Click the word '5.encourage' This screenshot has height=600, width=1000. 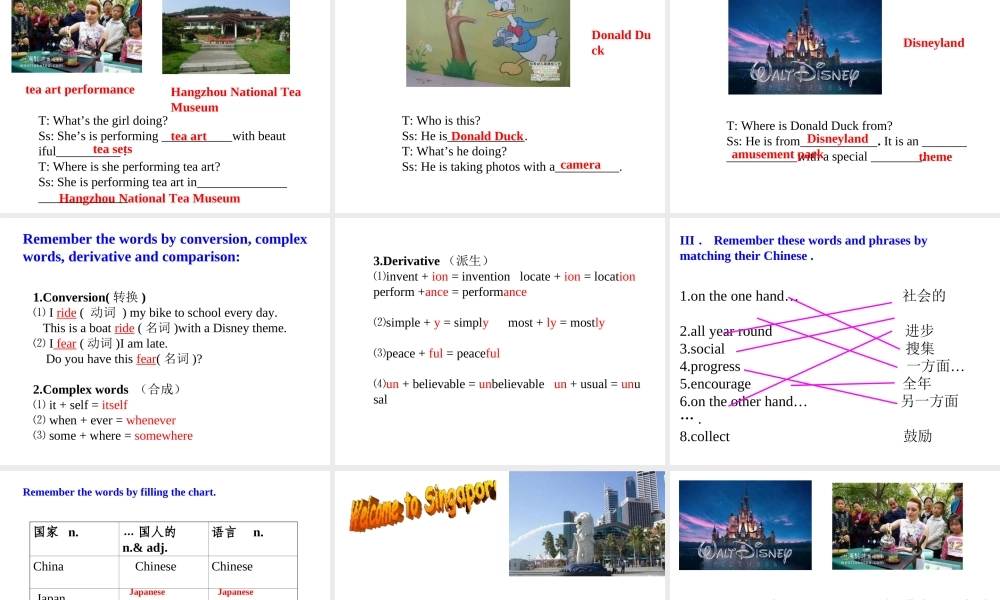[715, 384]
